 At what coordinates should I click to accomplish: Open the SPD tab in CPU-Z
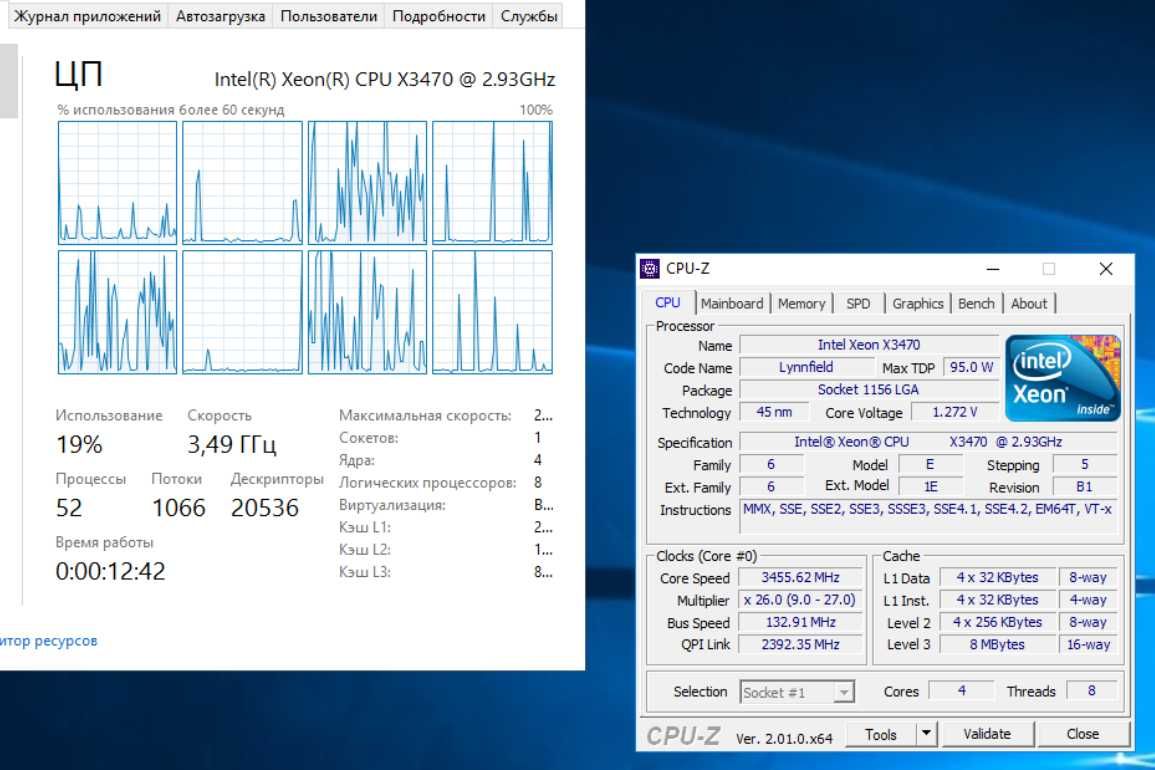857,304
